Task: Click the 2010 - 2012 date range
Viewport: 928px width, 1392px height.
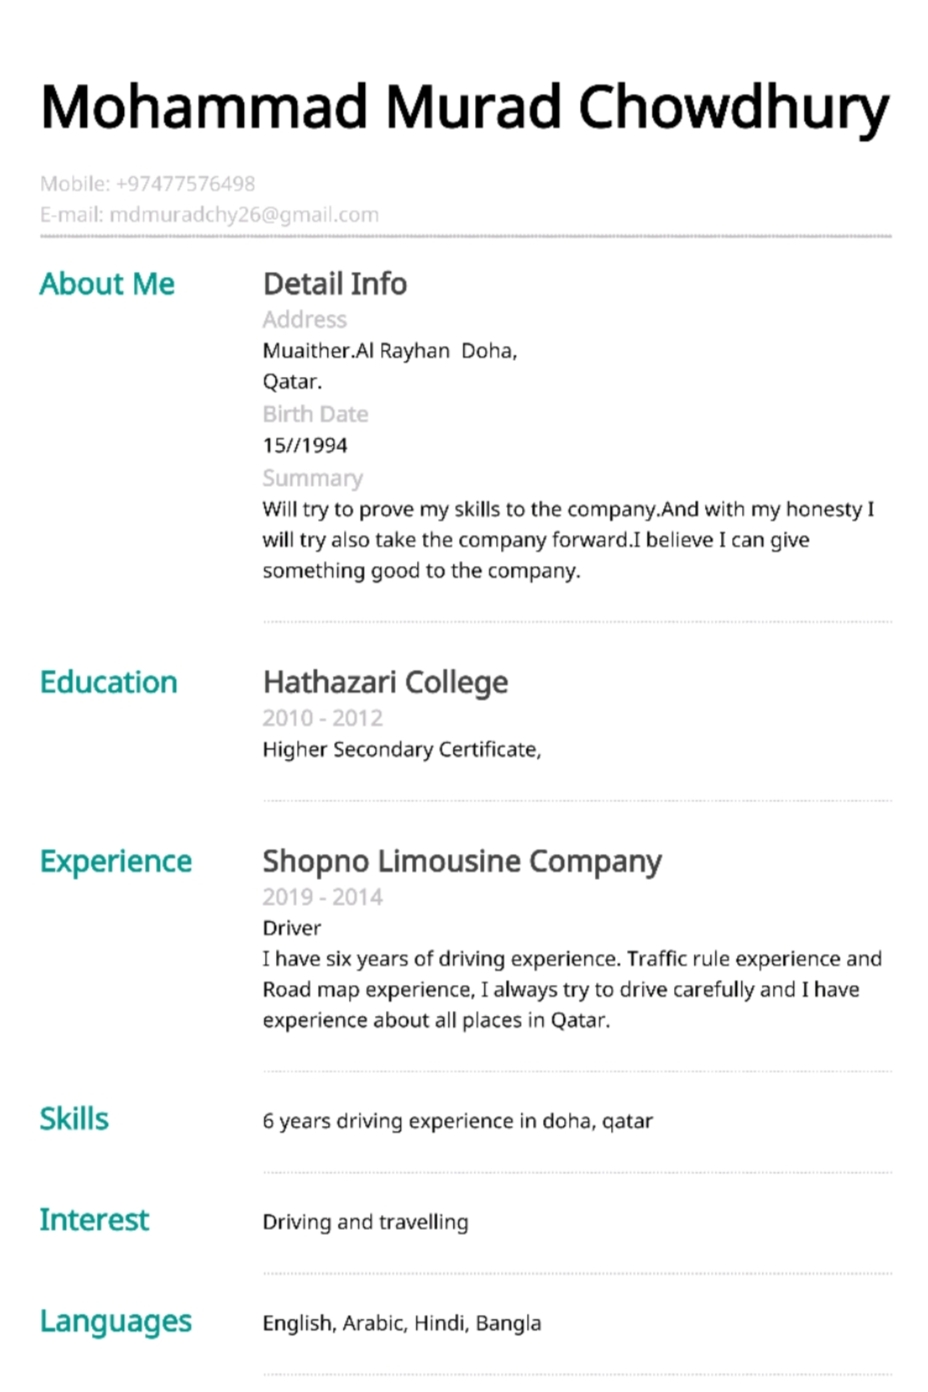Action: click(323, 718)
